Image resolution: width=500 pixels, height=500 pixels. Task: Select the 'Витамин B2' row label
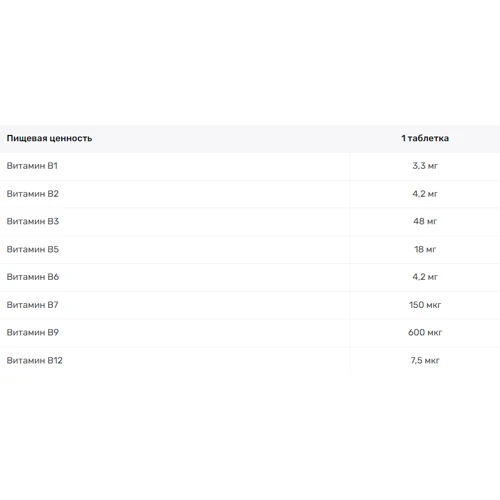coord(33,194)
